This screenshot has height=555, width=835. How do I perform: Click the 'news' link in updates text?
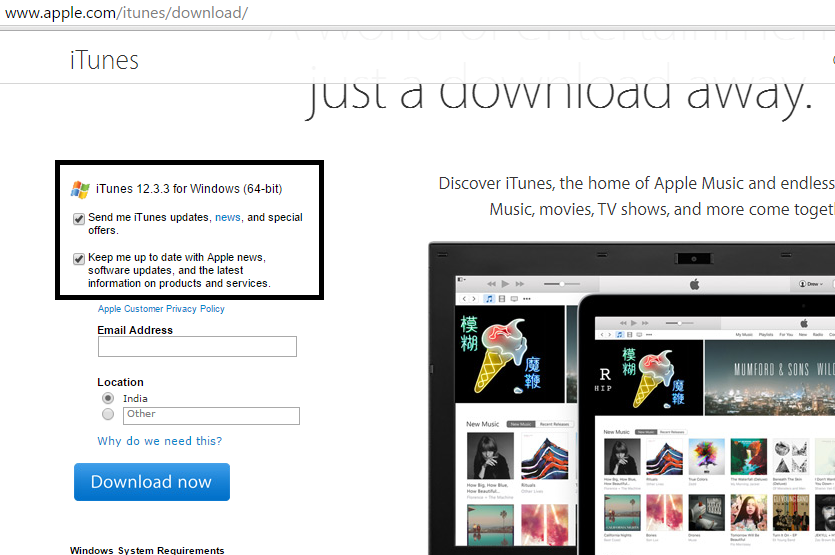pos(228,217)
